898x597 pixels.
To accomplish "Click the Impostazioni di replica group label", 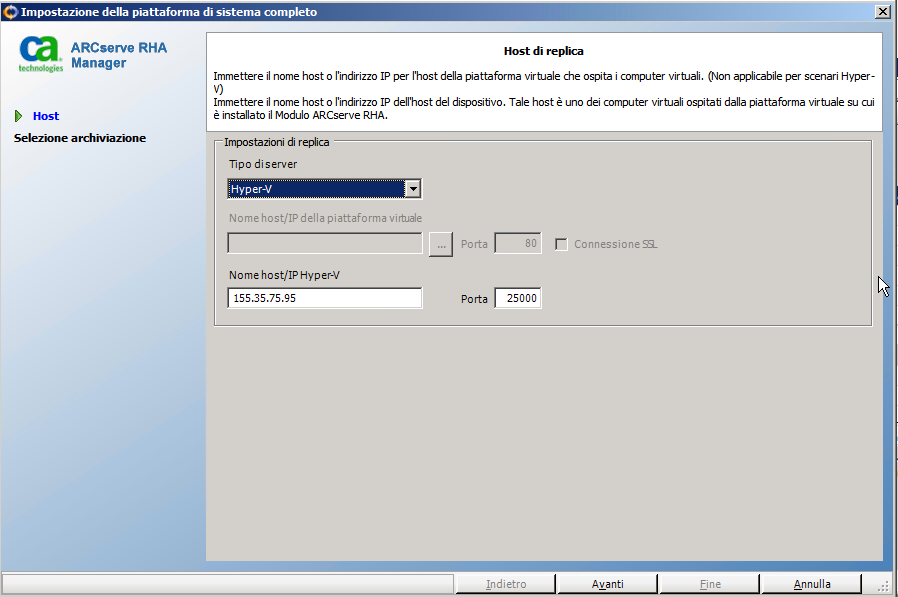I will (277, 142).
